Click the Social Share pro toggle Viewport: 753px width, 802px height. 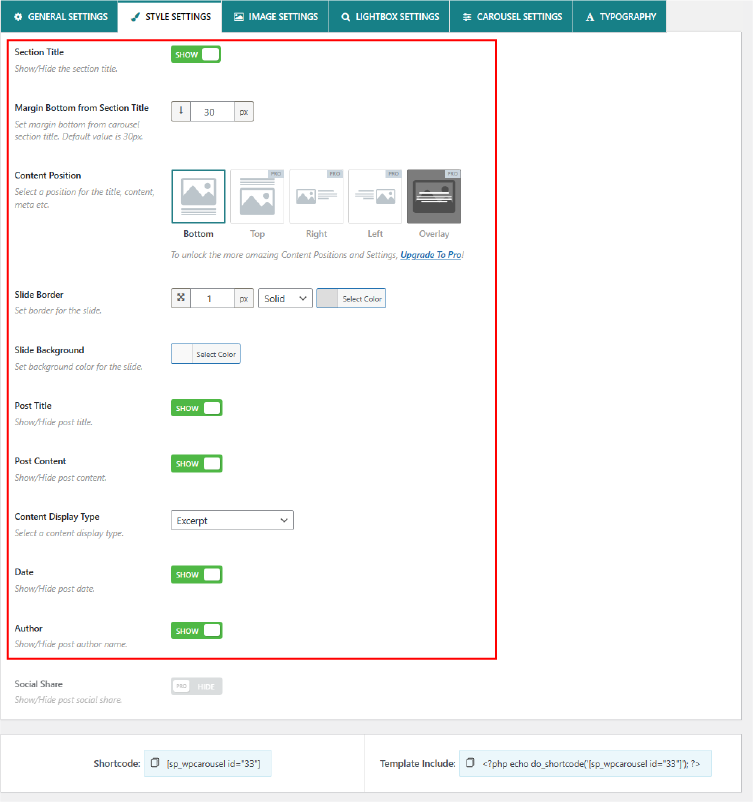[x=196, y=686]
